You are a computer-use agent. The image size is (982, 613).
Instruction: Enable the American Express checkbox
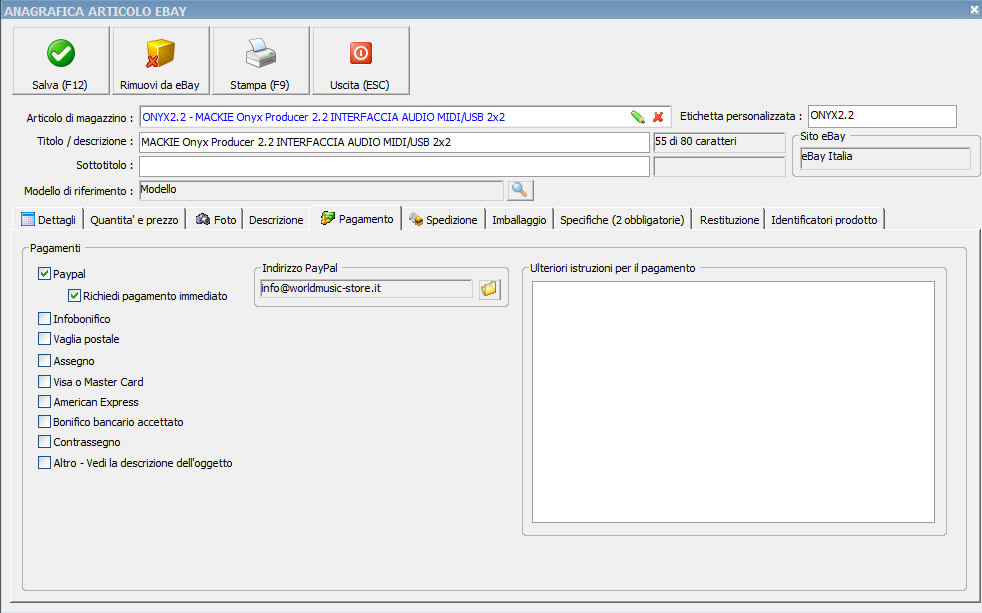pyautogui.click(x=44, y=401)
